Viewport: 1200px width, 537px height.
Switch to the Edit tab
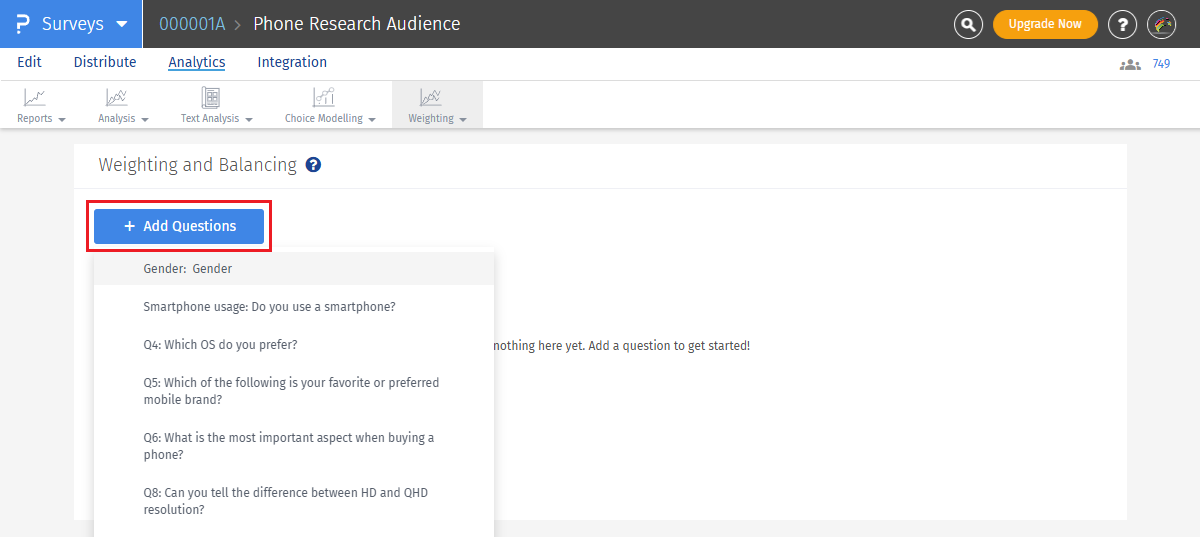[29, 62]
